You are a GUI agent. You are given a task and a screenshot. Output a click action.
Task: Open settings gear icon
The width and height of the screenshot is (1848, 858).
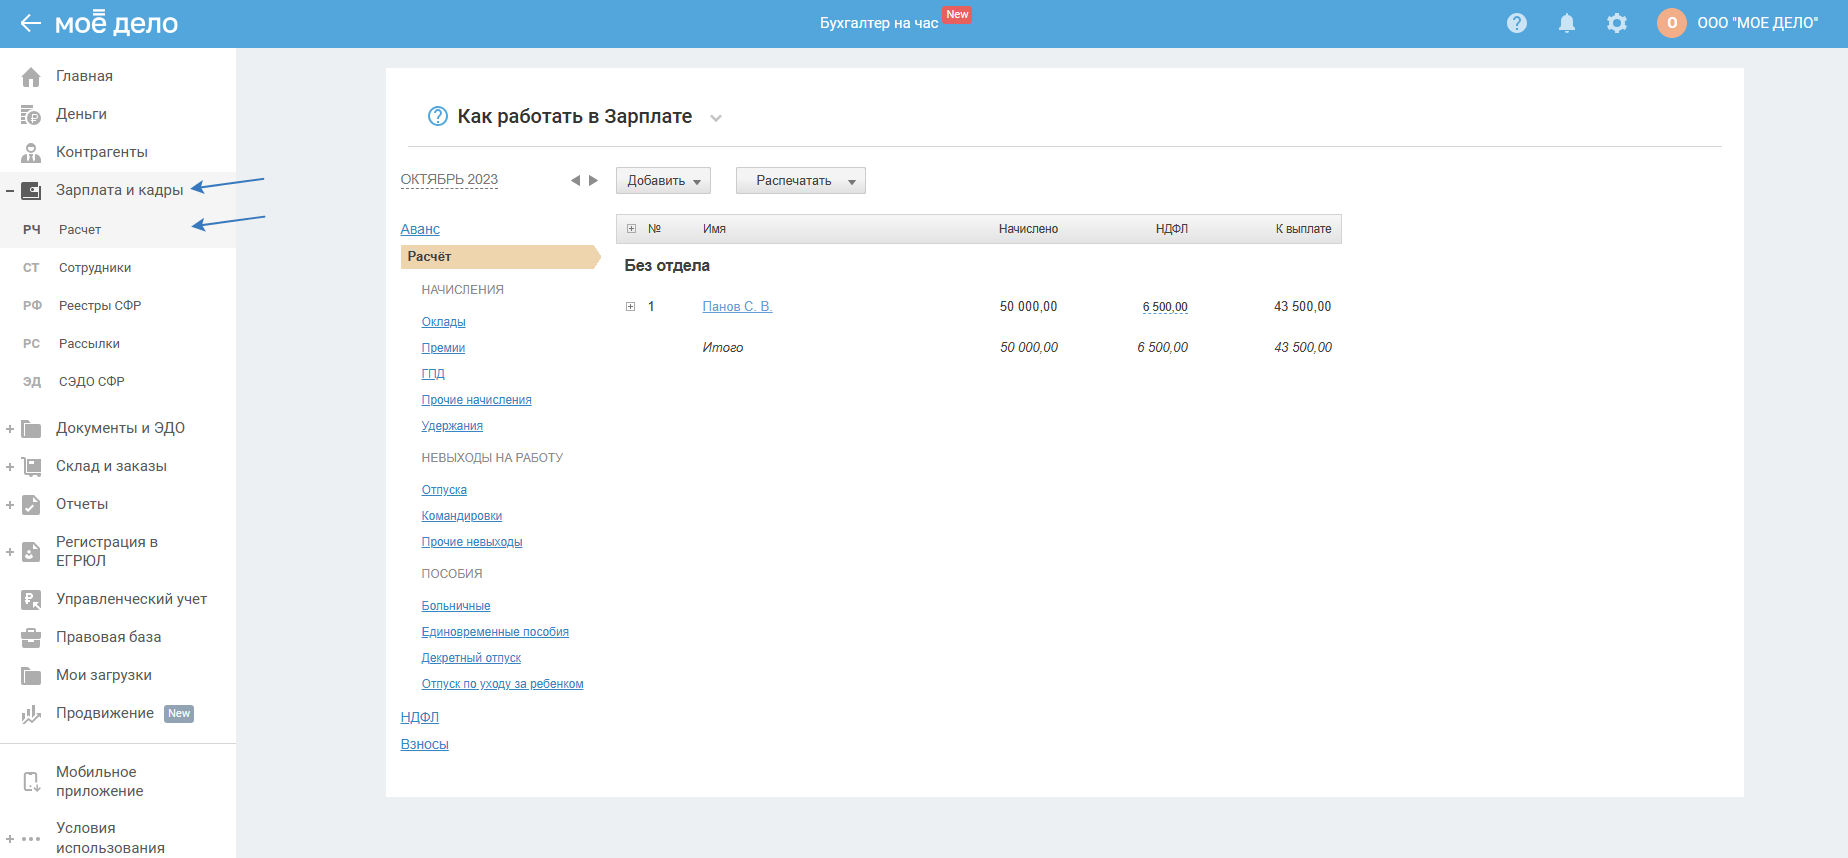[1616, 23]
